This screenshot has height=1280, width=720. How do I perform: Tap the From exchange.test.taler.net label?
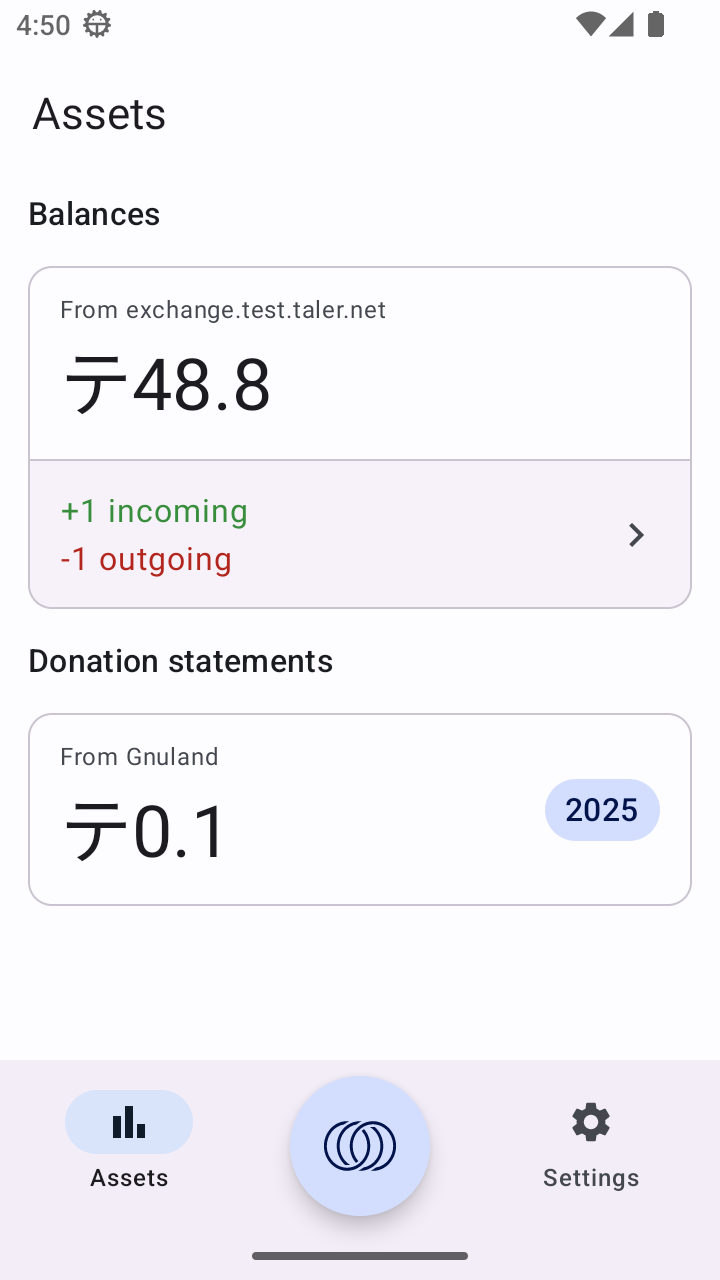(223, 310)
